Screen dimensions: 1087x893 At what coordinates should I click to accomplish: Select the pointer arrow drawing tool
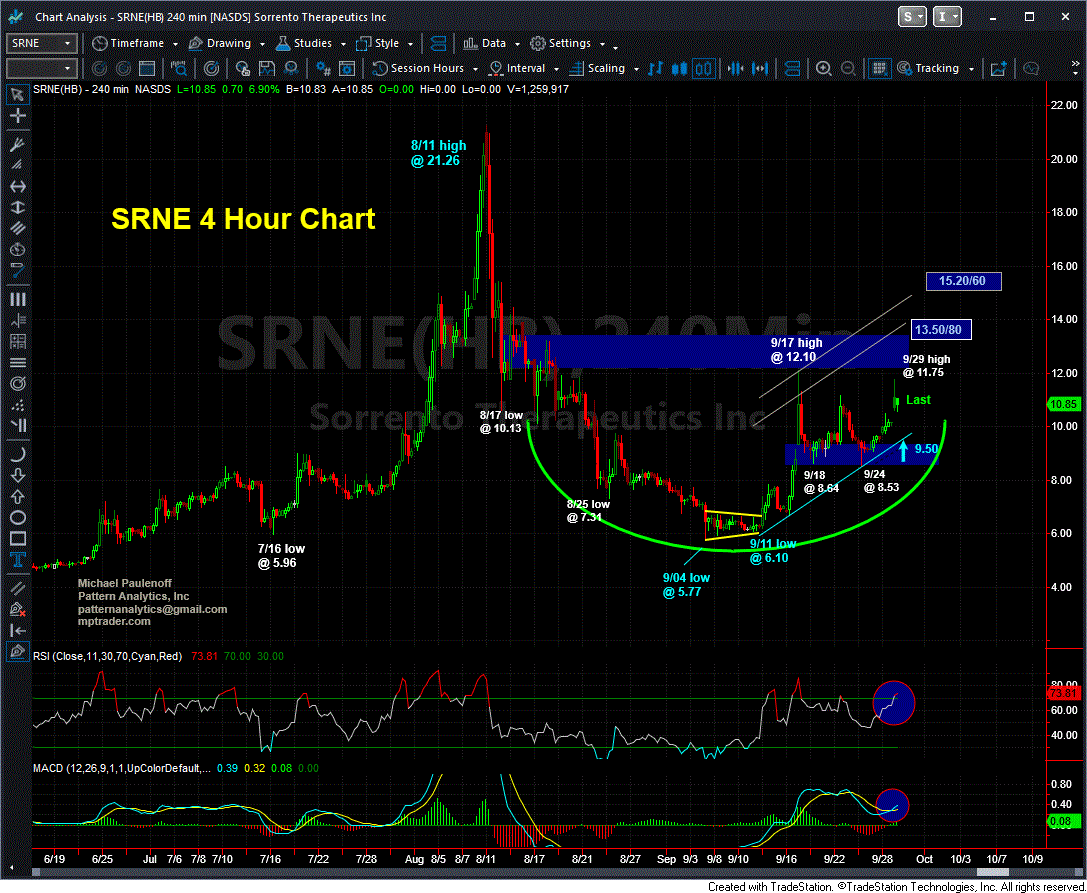pyautogui.click(x=17, y=94)
